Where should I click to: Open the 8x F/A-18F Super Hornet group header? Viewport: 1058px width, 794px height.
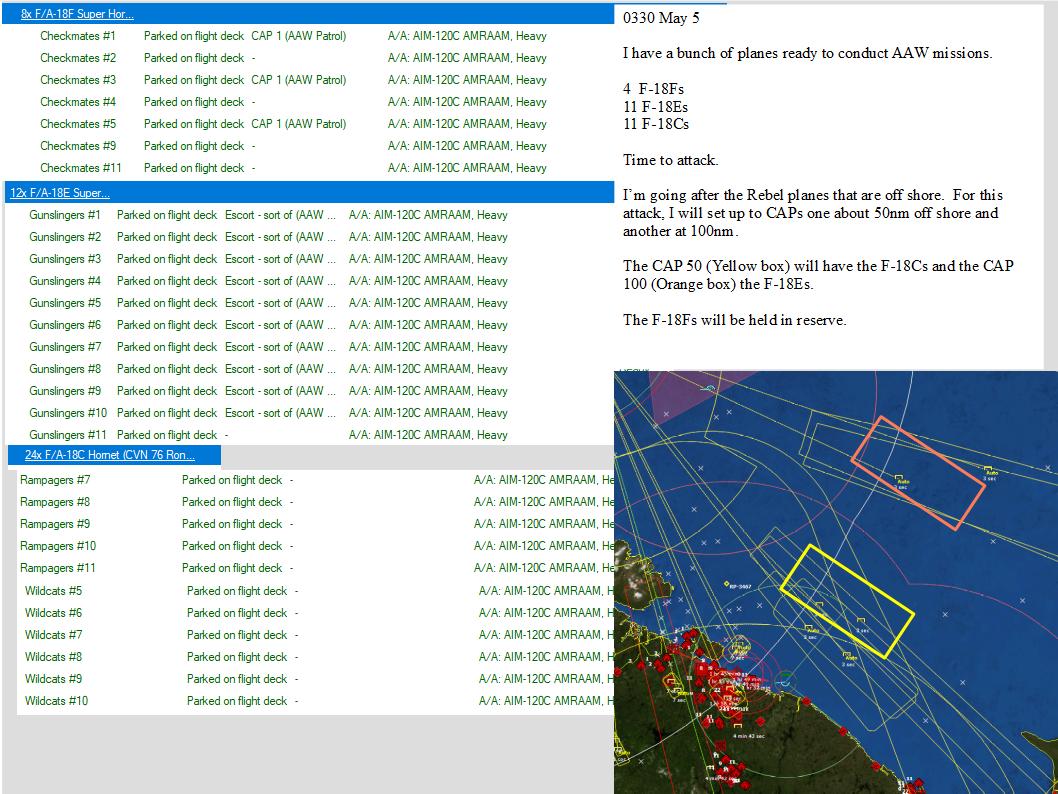coord(77,14)
